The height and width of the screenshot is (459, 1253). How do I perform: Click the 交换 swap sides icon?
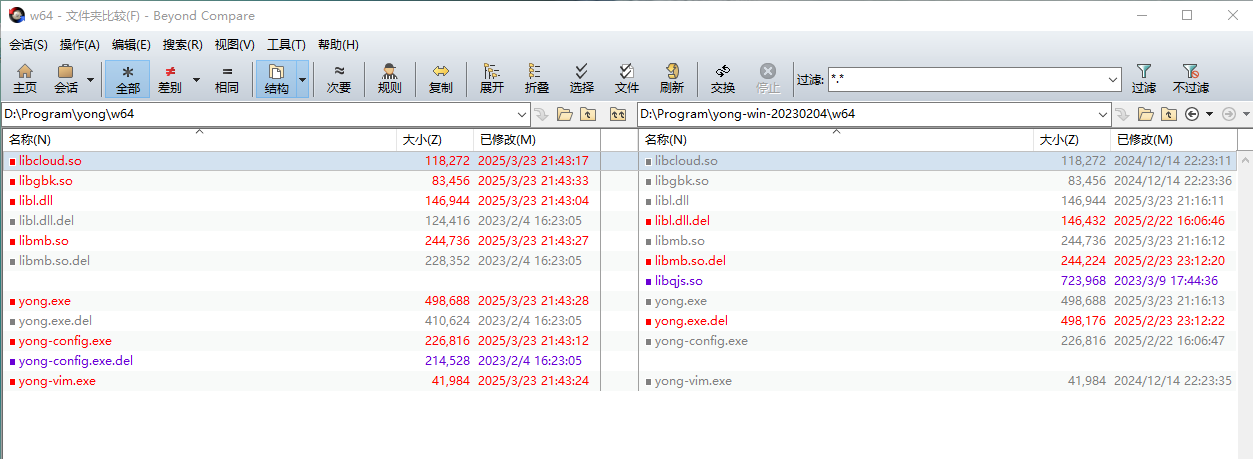pyautogui.click(x=723, y=78)
